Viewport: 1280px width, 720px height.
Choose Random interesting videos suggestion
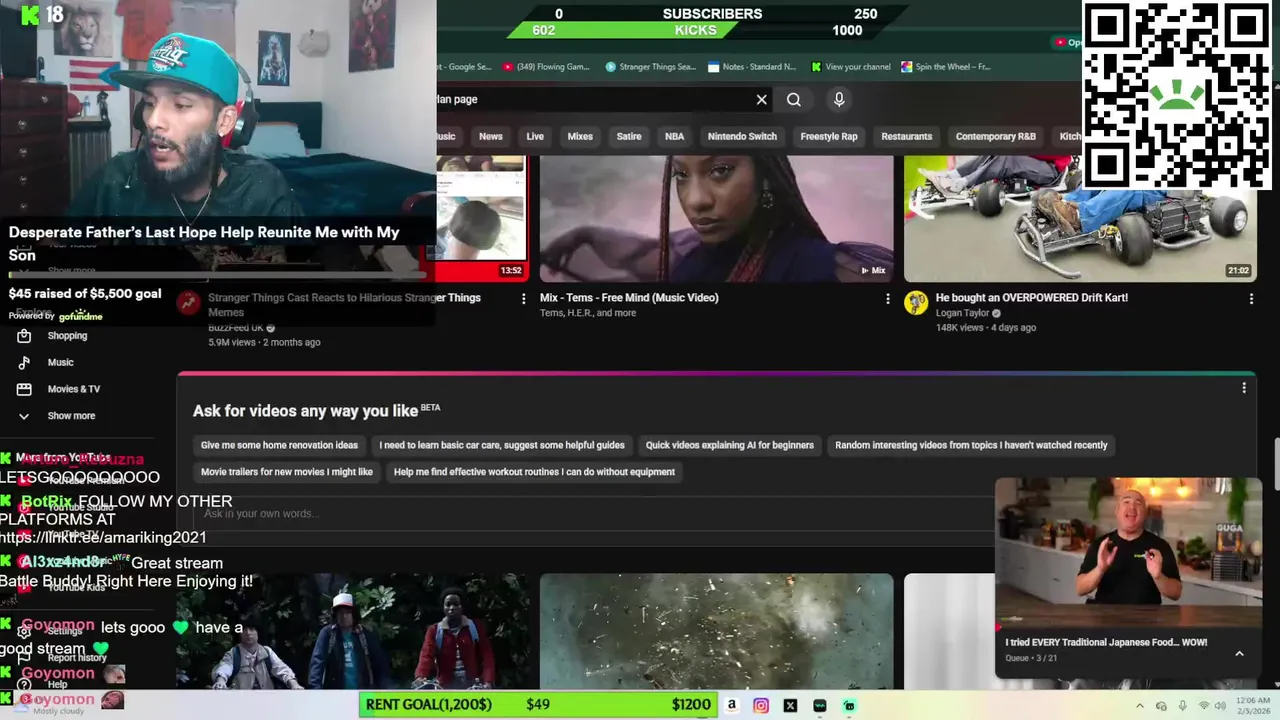click(971, 445)
